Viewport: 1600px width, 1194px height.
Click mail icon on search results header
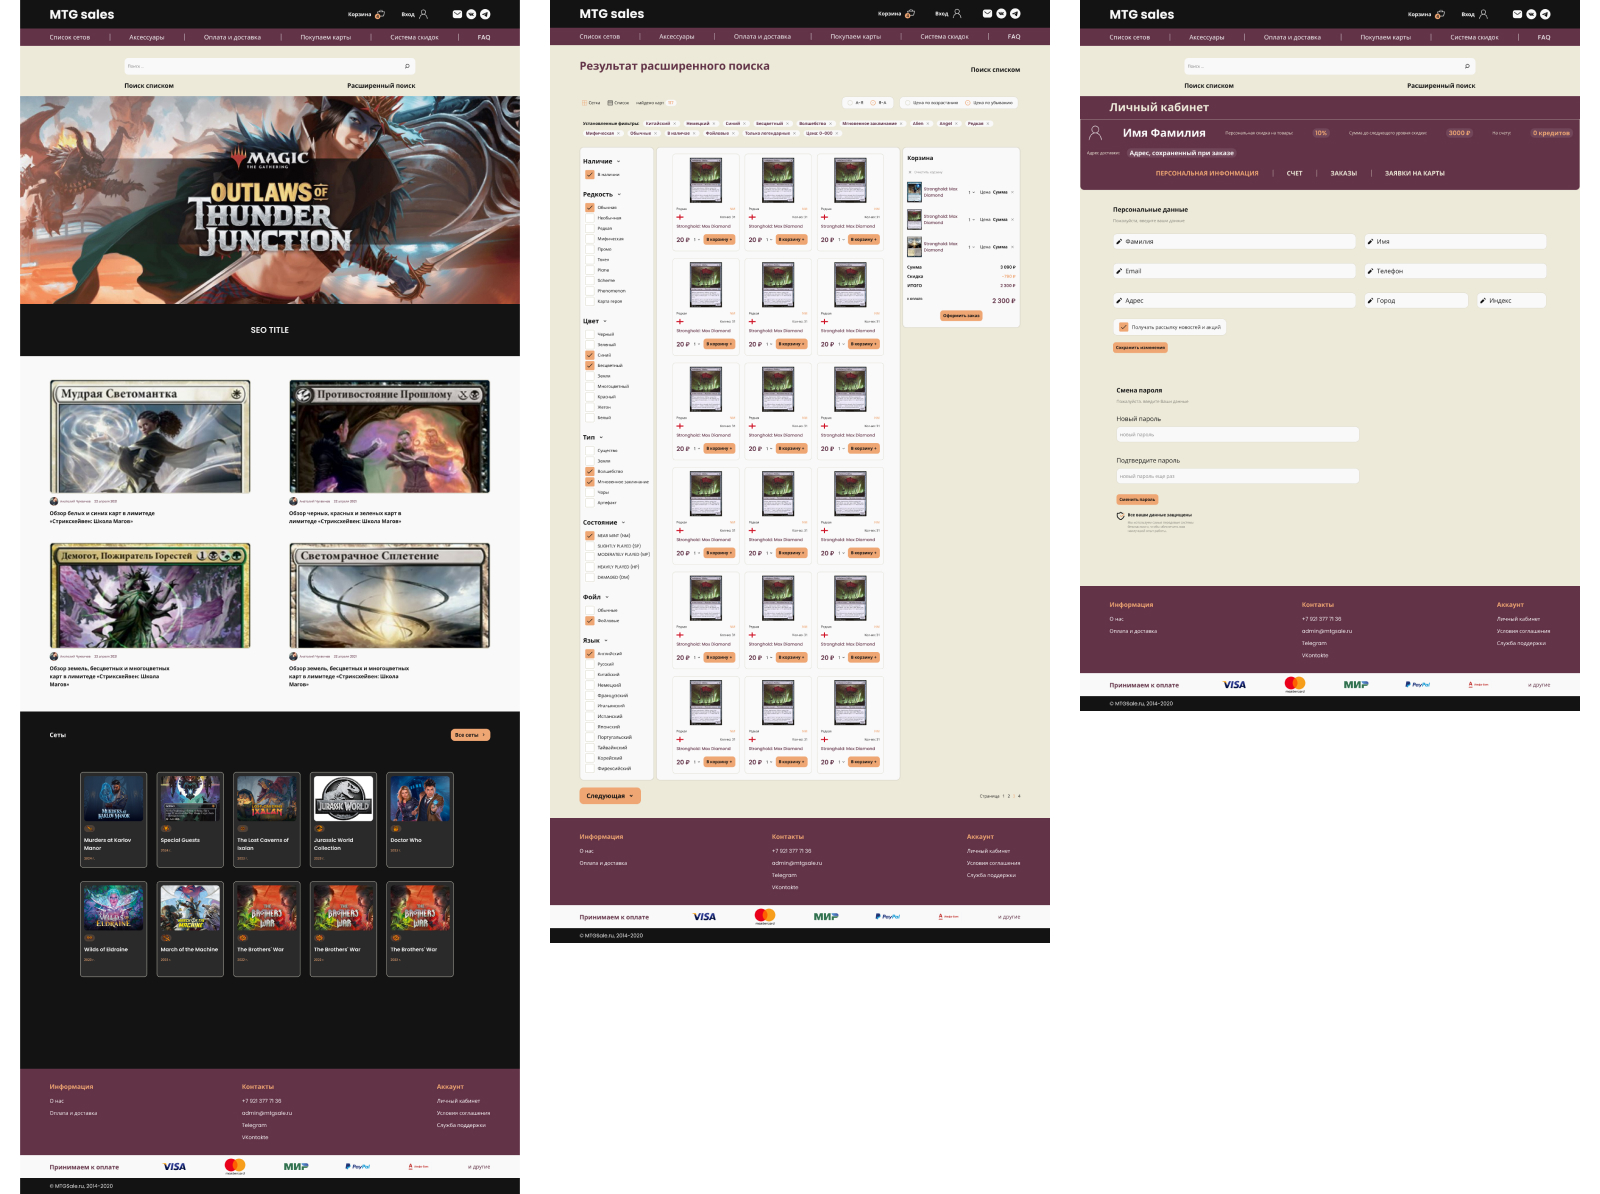click(x=987, y=14)
